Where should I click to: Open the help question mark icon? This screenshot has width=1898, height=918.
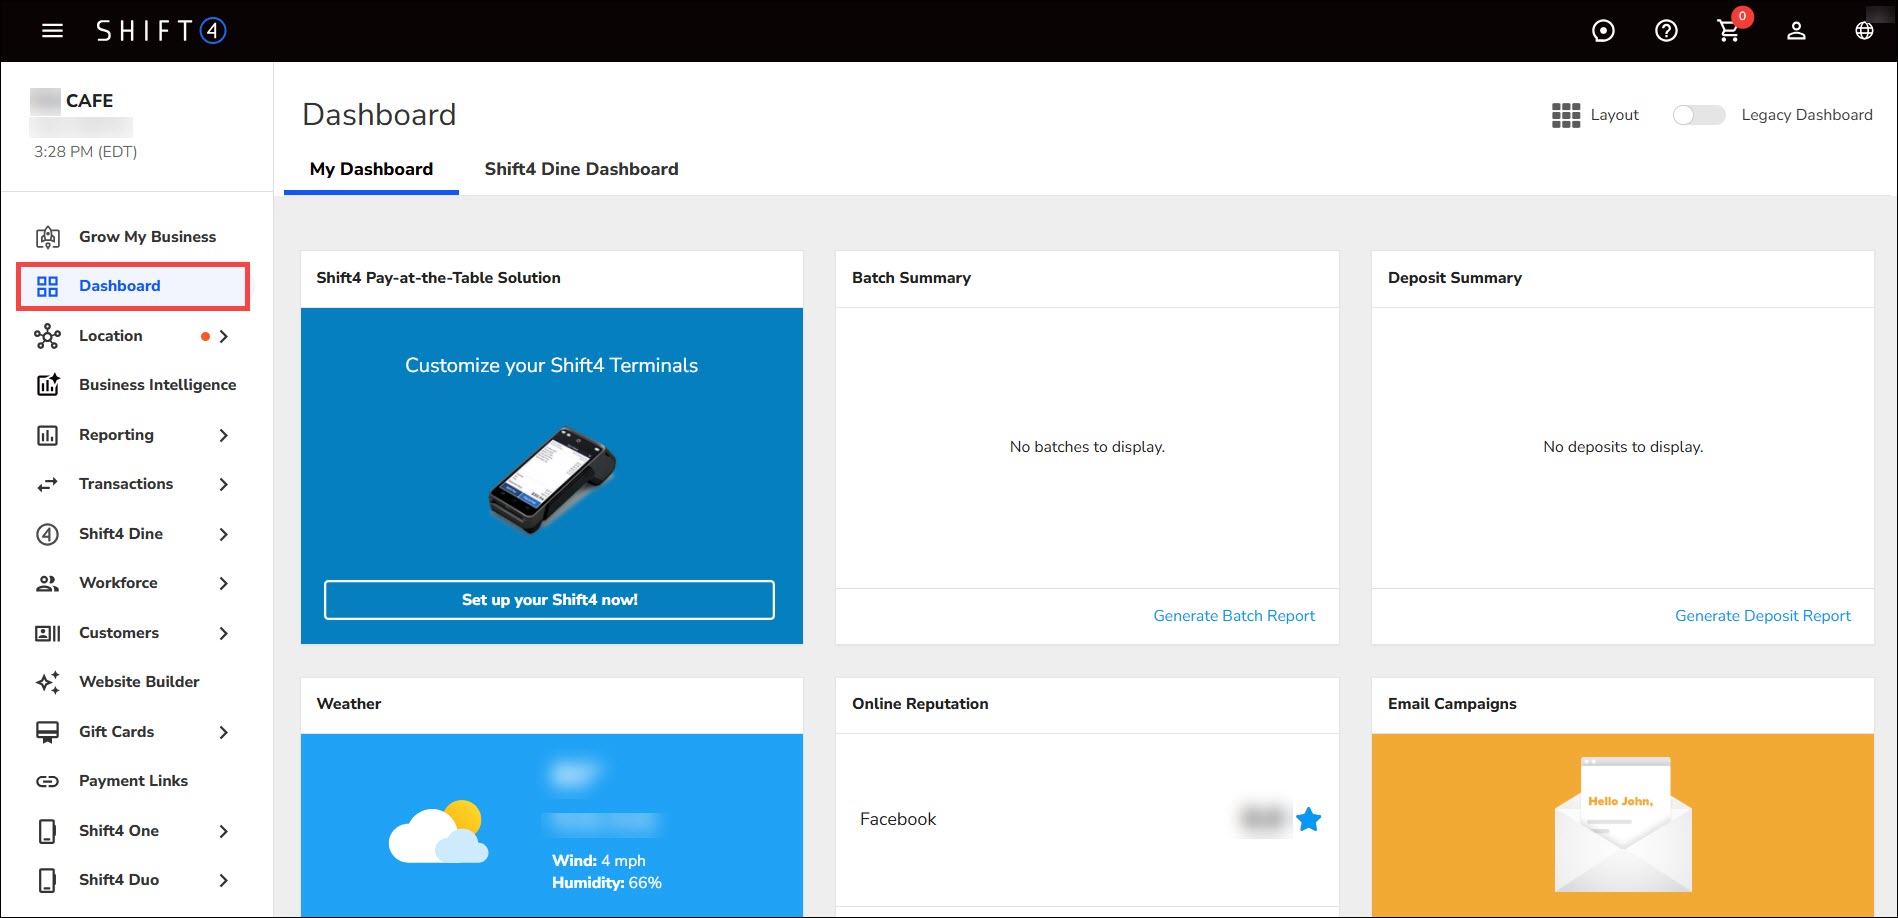1666,31
